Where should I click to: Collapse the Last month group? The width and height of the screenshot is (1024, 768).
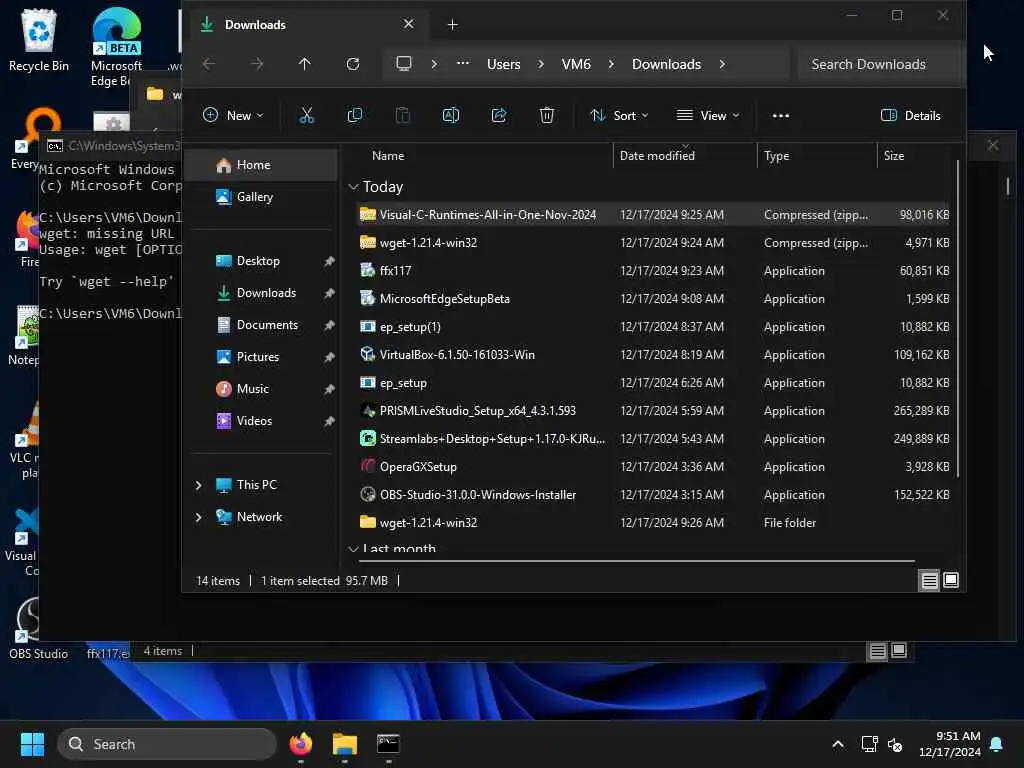click(353, 549)
